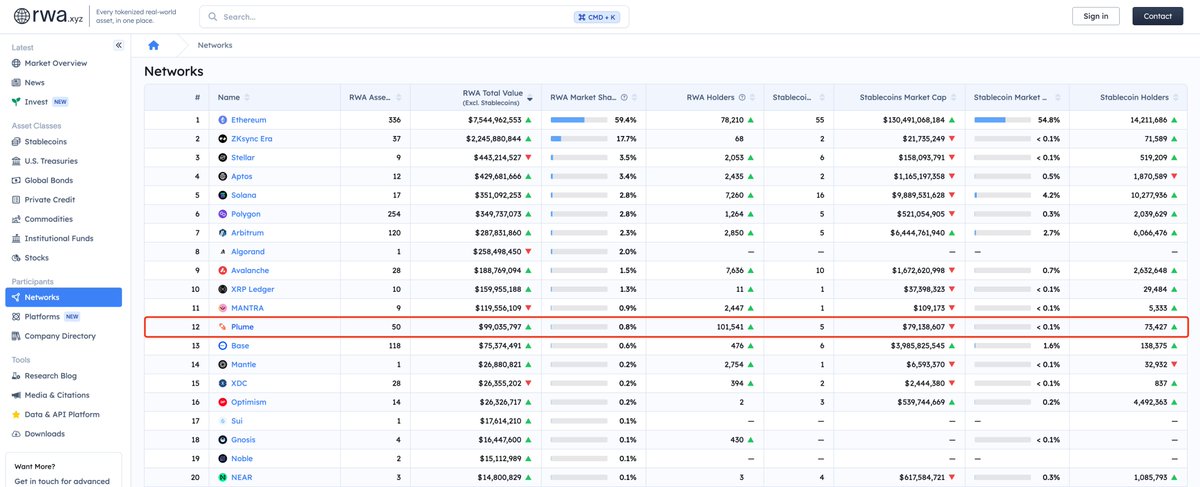Click the Ethereum network icon
Image resolution: width=1200 pixels, height=487 pixels.
(223, 120)
